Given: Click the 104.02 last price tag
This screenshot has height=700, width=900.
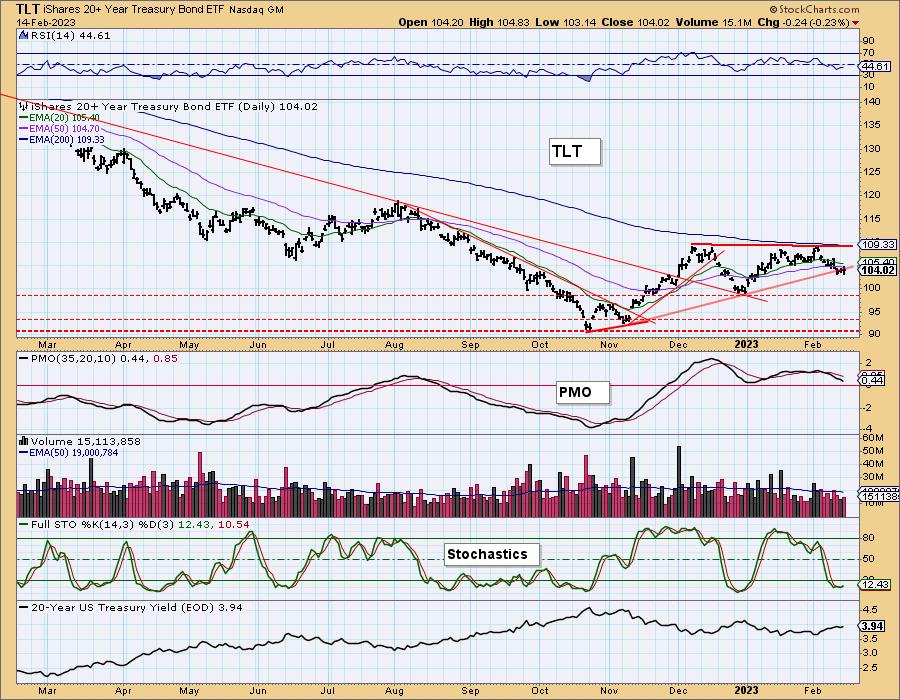Looking at the screenshot, I should point(878,270).
